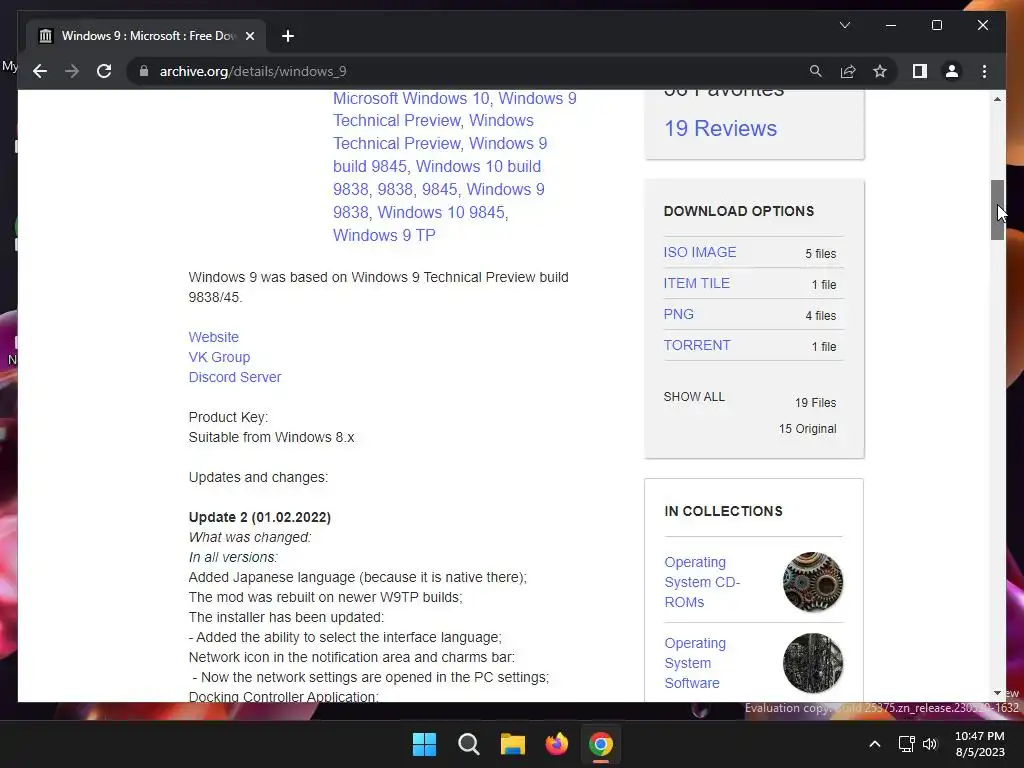Open Chrome side panel
The height and width of the screenshot is (768, 1024).
920,71
